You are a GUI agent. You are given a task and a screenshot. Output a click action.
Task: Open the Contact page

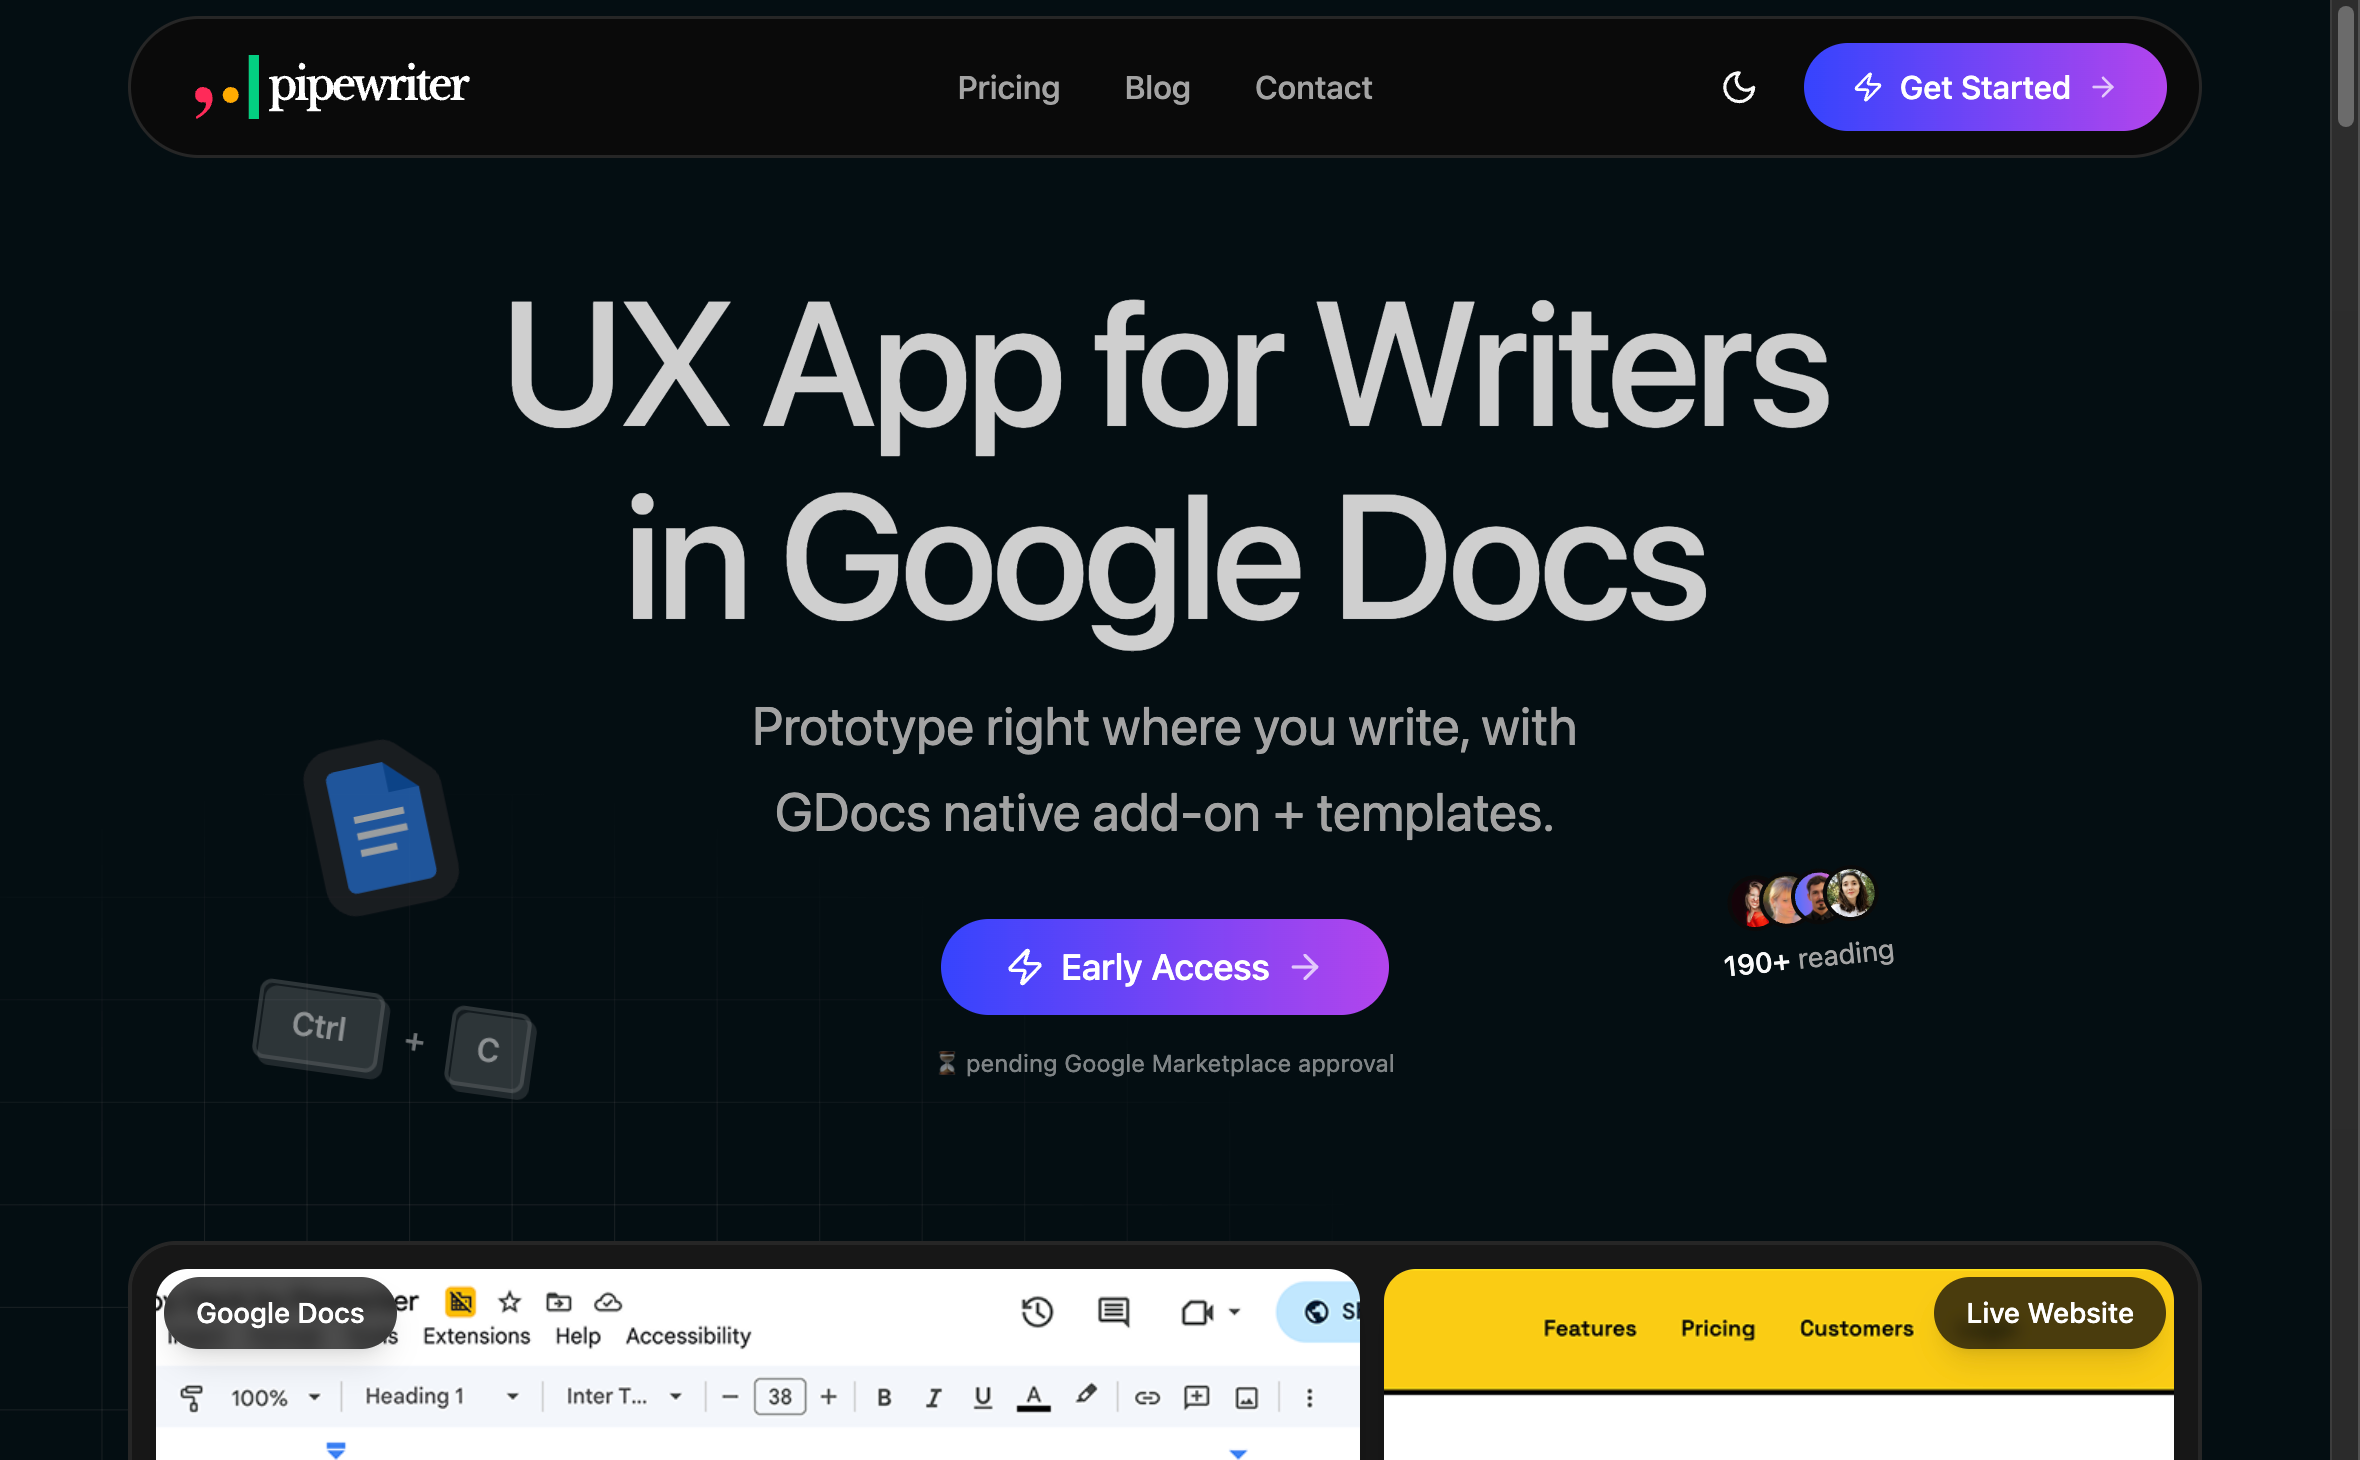click(x=1313, y=88)
